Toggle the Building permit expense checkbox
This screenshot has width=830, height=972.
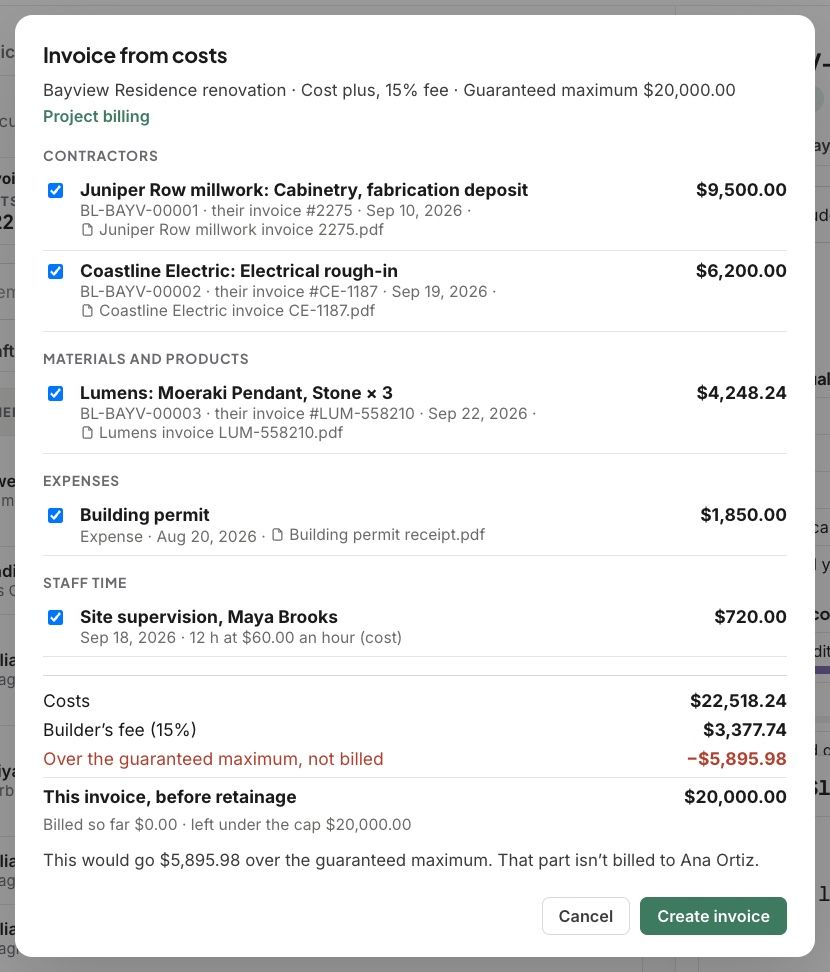(x=56, y=516)
